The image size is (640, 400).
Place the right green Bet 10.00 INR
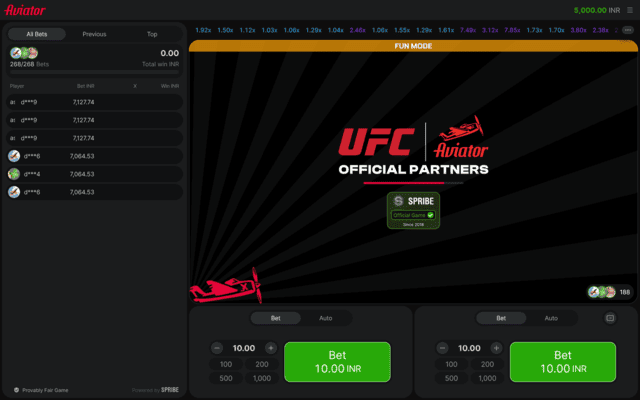pyautogui.click(x=563, y=362)
